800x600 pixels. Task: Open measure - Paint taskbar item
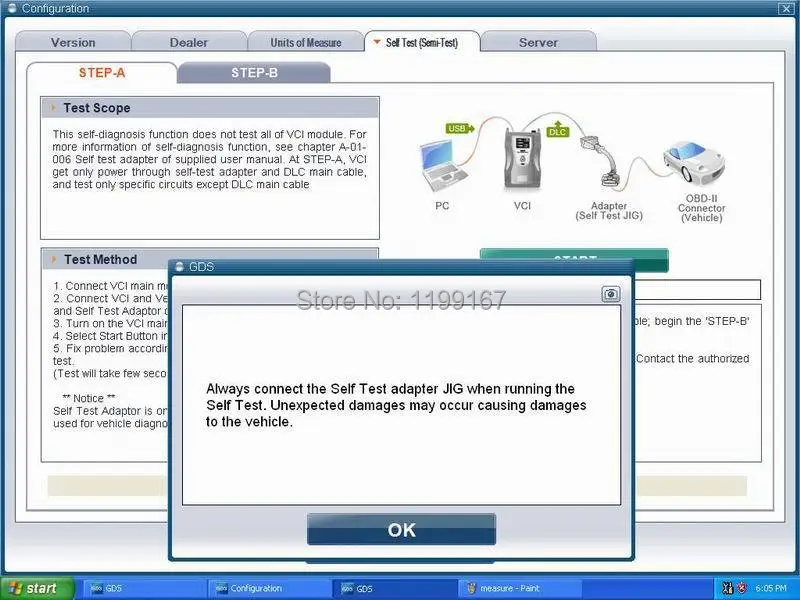click(x=519, y=588)
